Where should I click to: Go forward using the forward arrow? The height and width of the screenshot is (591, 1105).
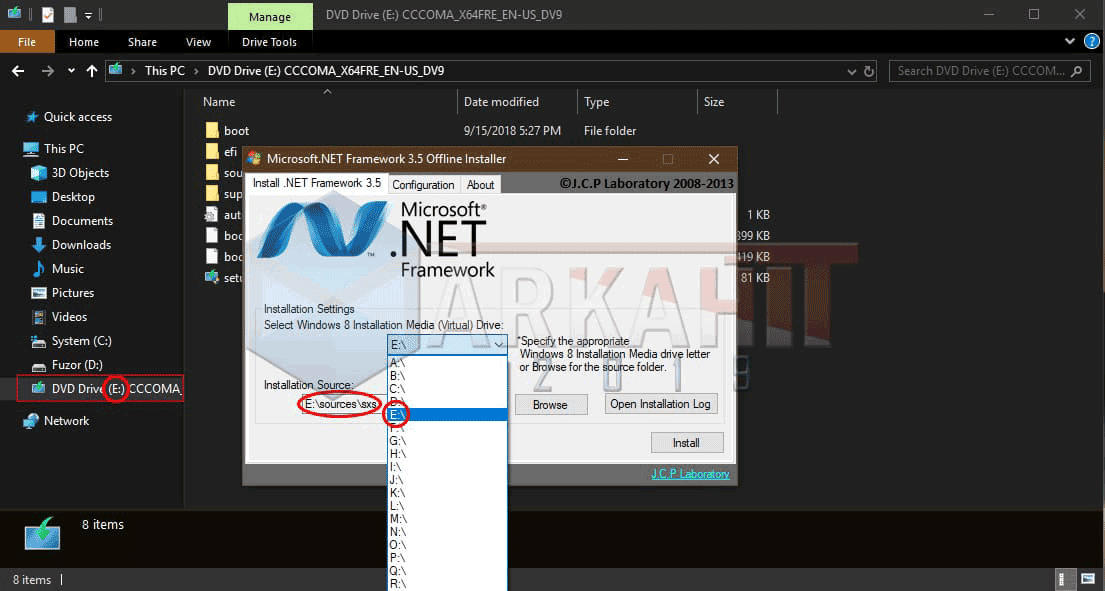pos(47,71)
